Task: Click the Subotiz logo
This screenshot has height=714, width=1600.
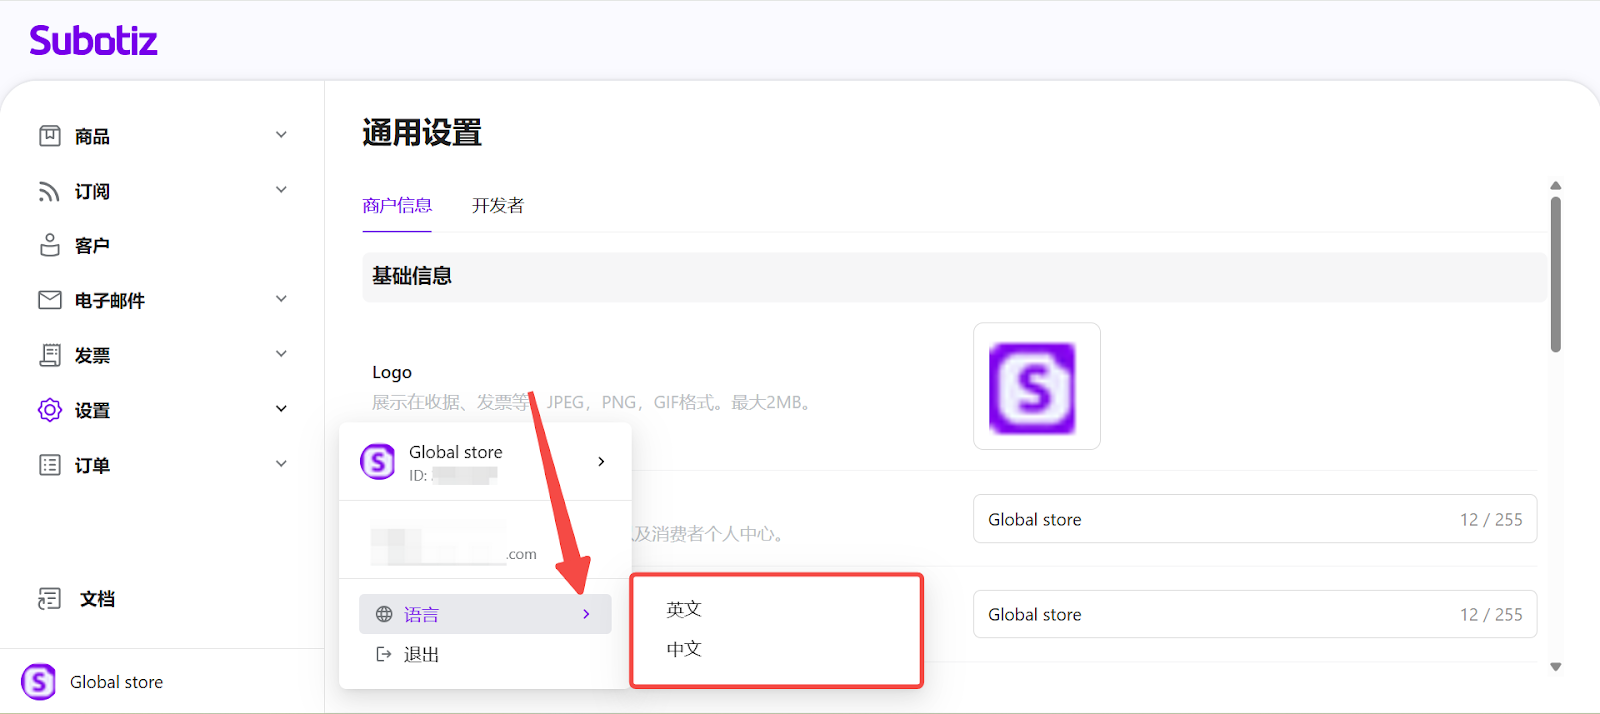Action: [93, 41]
